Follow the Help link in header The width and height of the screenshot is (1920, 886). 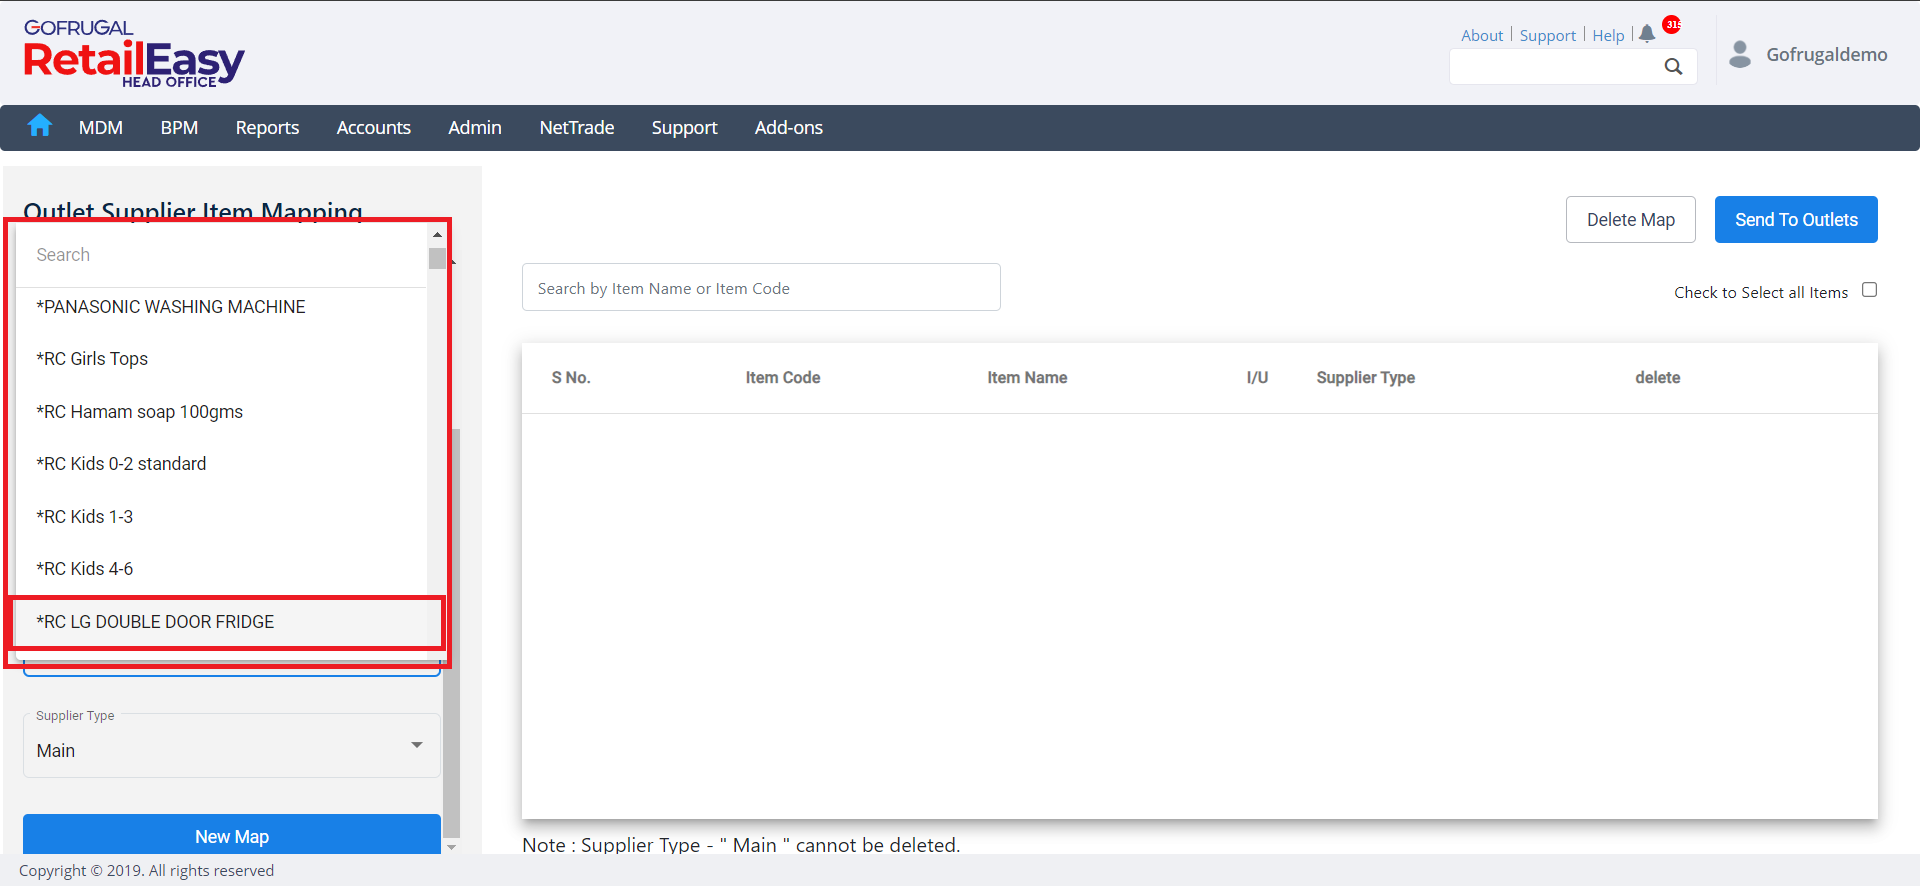[1608, 36]
